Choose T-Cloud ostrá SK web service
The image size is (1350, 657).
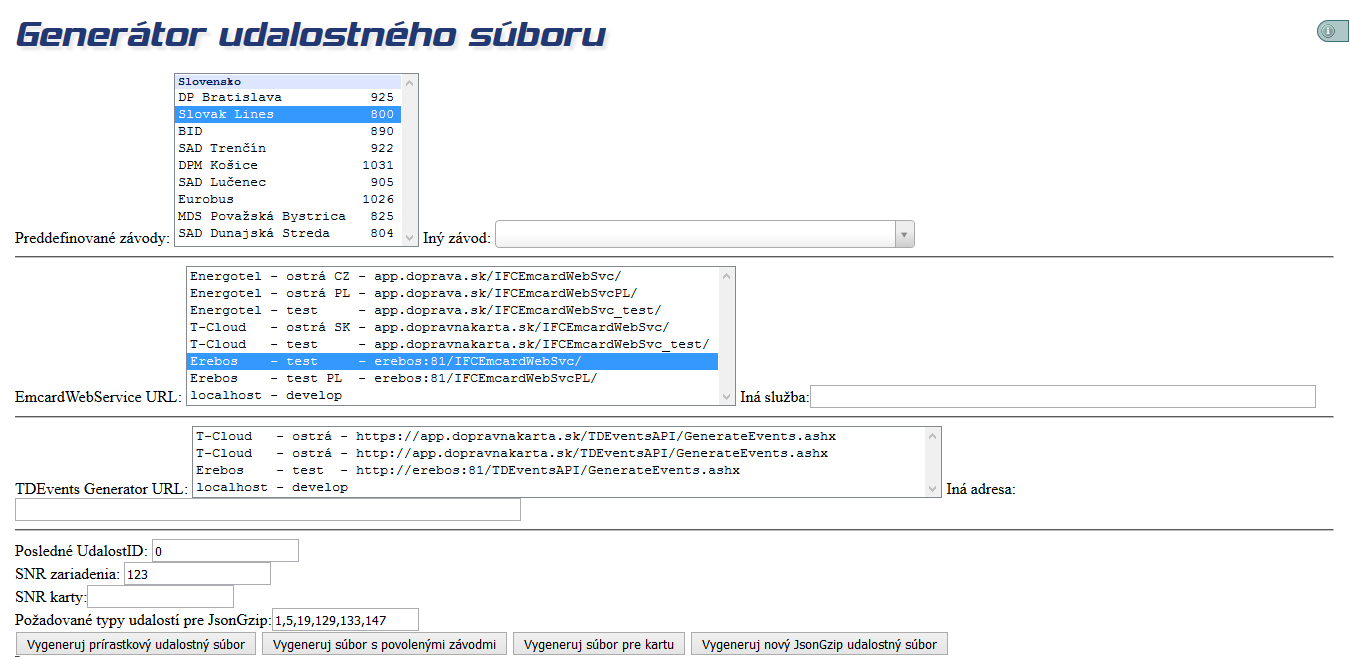click(x=452, y=327)
